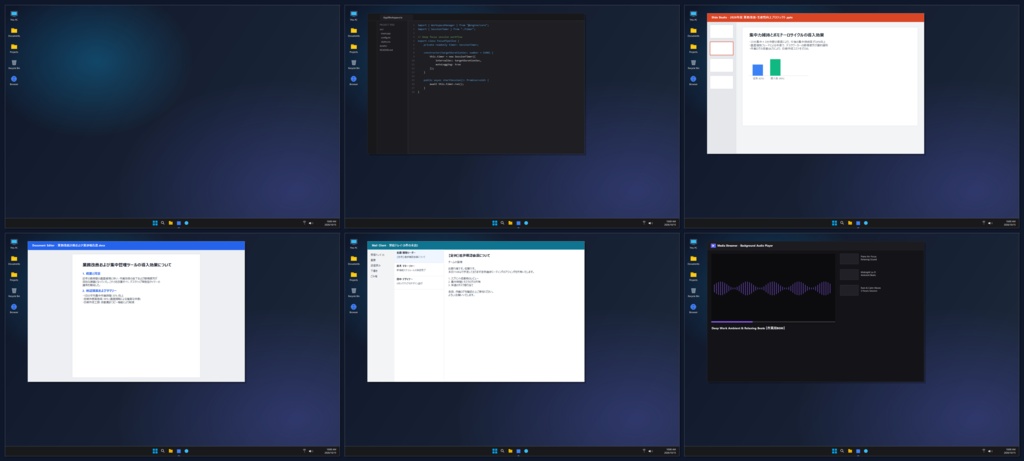Click the email subject heading in Mail Client reading pane
The width and height of the screenshot is (1024, 461).
click(469, 255)
